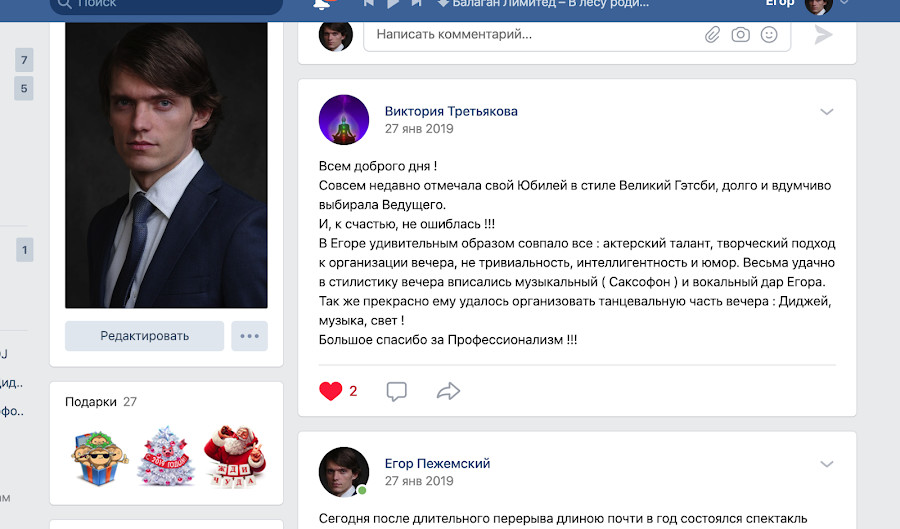The width and height of the screenshot is (900, 529).
Task: Expand options chevron on Егор Пежемский's post
Action: click(x=827, y=464)
